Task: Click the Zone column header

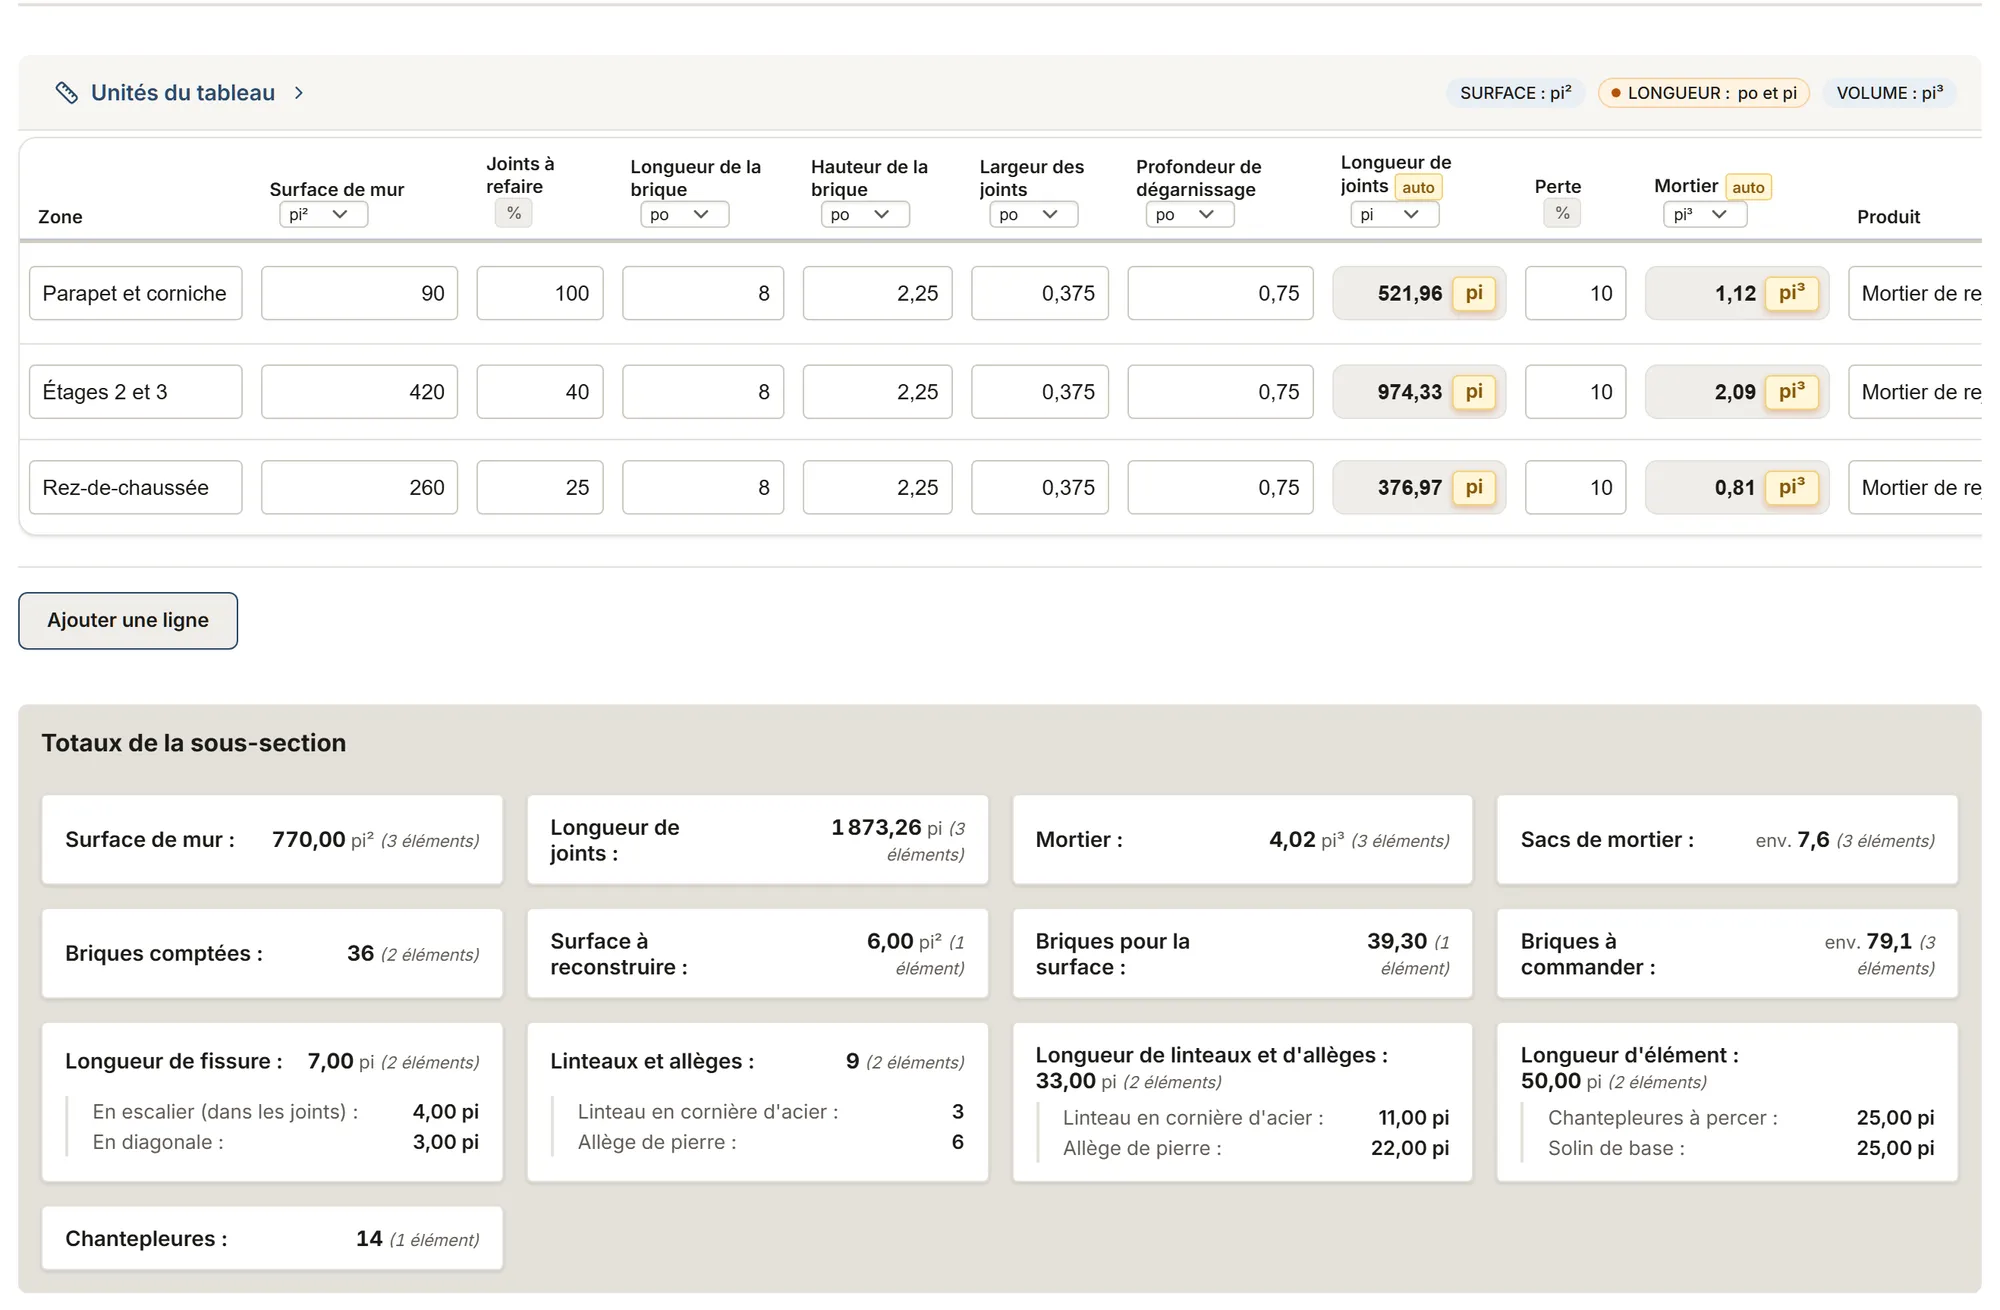Action: 60,217
